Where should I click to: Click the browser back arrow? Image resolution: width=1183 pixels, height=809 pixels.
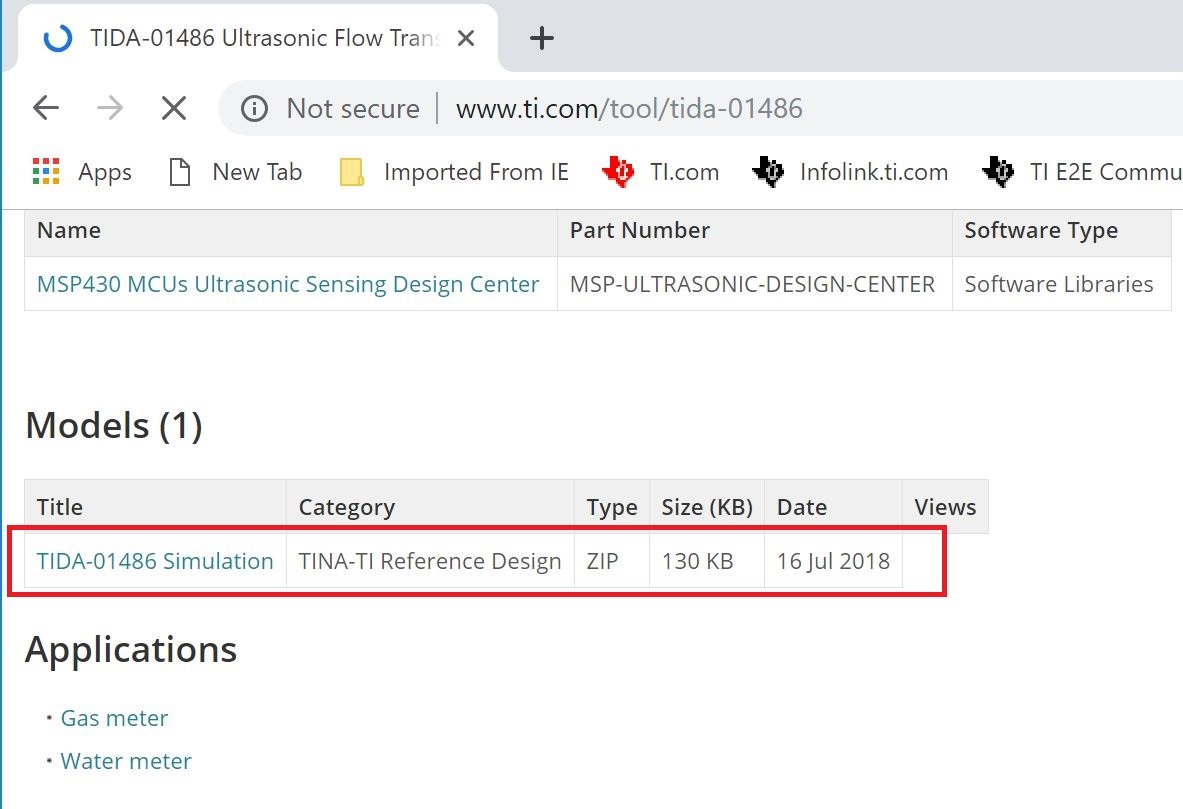tap(46, 108)
